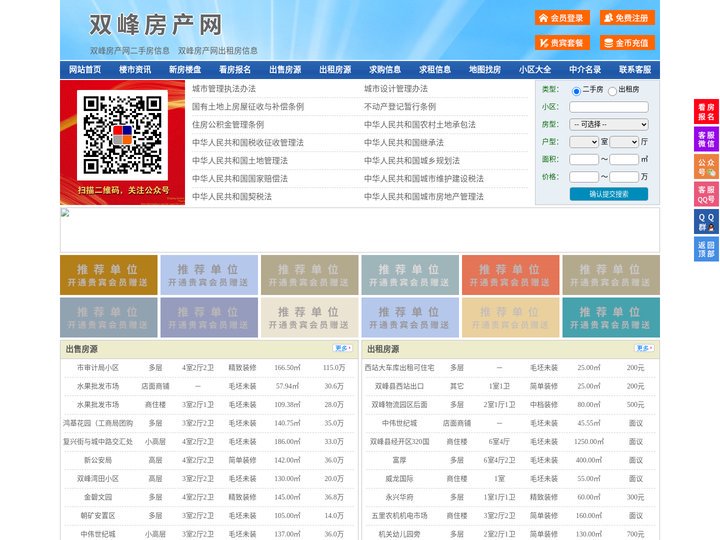
Task: Open the 双峰物流园区后面 rental listing
Action: click(x=399, y=405)
